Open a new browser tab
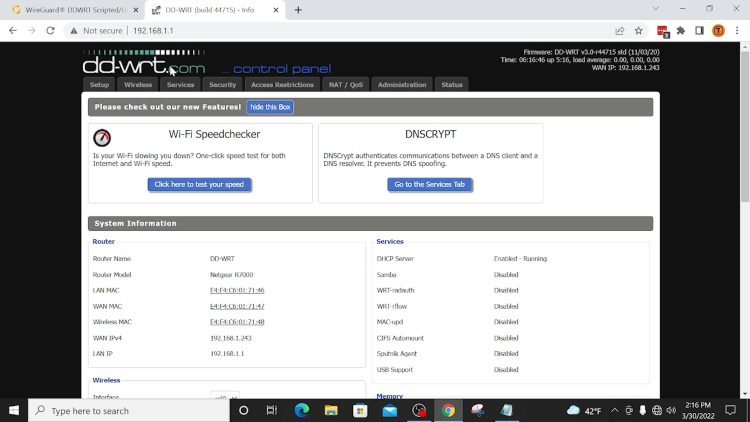The height and width of the screenshot is (422, 750). 298,10
